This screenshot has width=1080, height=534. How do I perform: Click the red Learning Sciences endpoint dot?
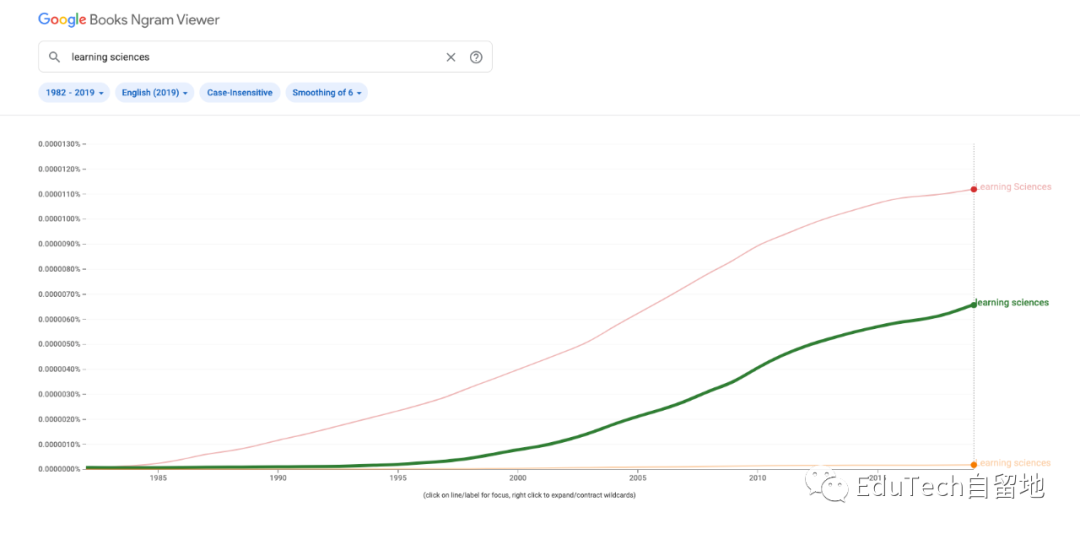click(x=974, y=189)
